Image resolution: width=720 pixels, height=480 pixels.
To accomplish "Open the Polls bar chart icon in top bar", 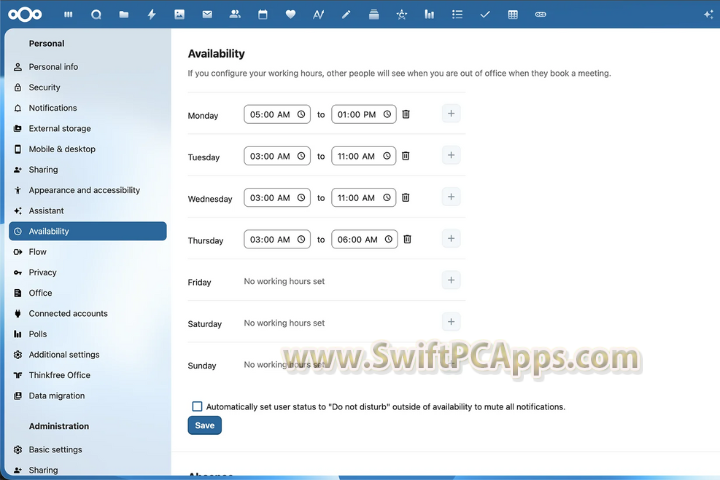I will (429, 15).
